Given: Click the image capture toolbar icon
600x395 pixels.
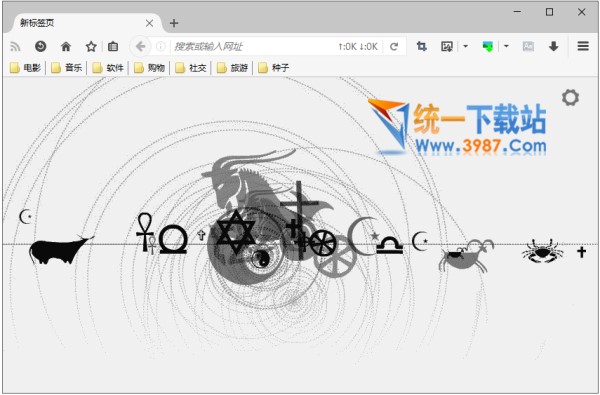Looking at the screenshot, I should 447,47.
